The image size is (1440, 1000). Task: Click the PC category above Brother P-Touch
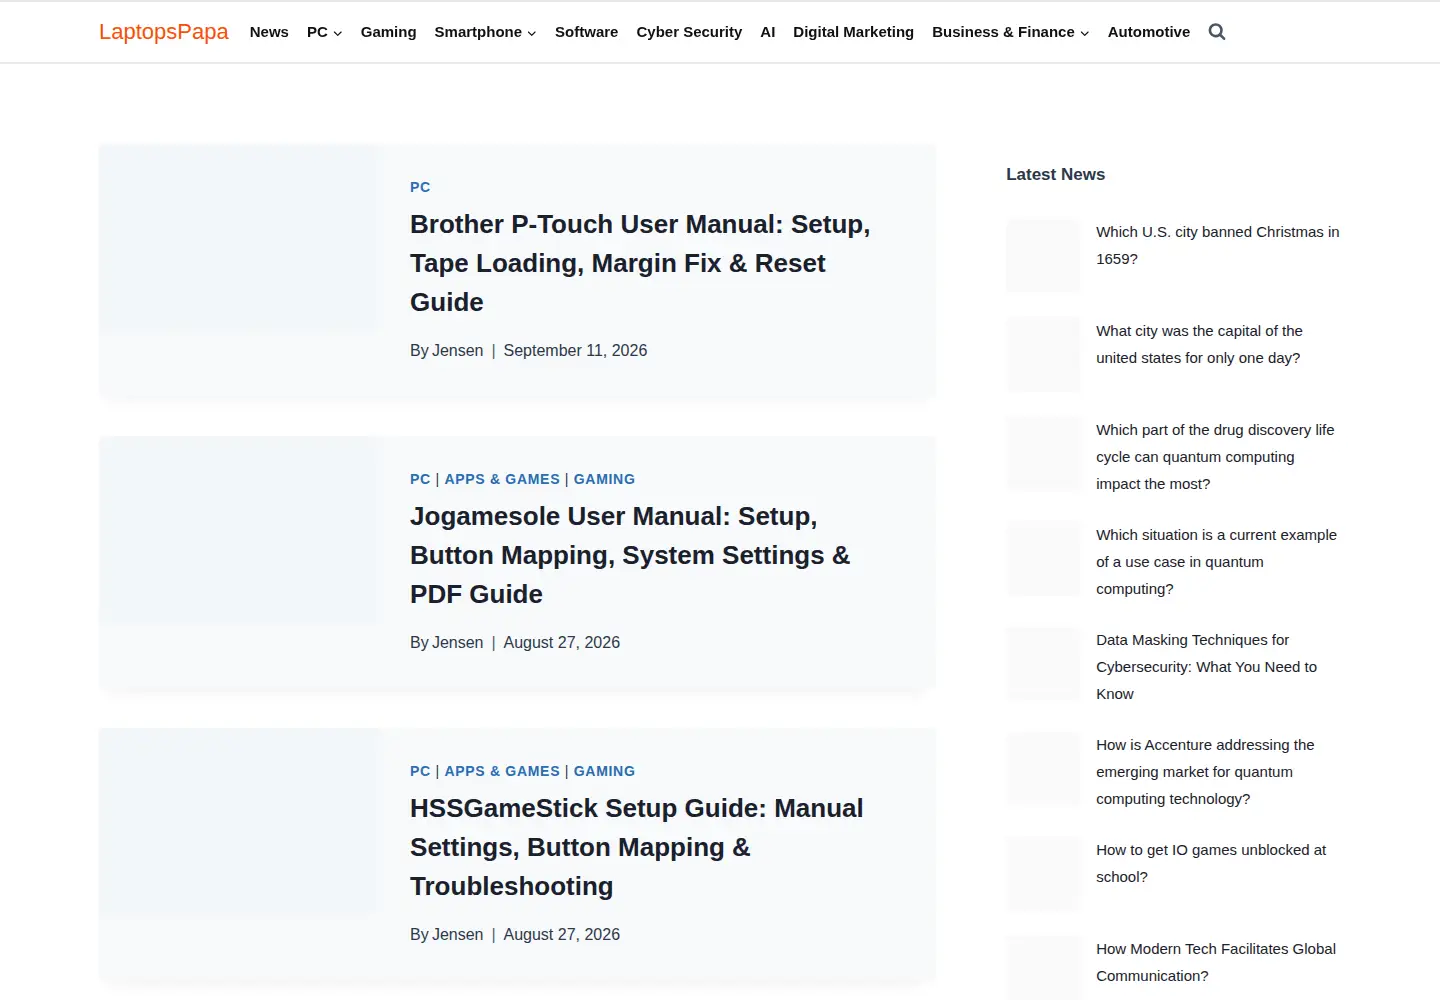click(x=420, y=187)
